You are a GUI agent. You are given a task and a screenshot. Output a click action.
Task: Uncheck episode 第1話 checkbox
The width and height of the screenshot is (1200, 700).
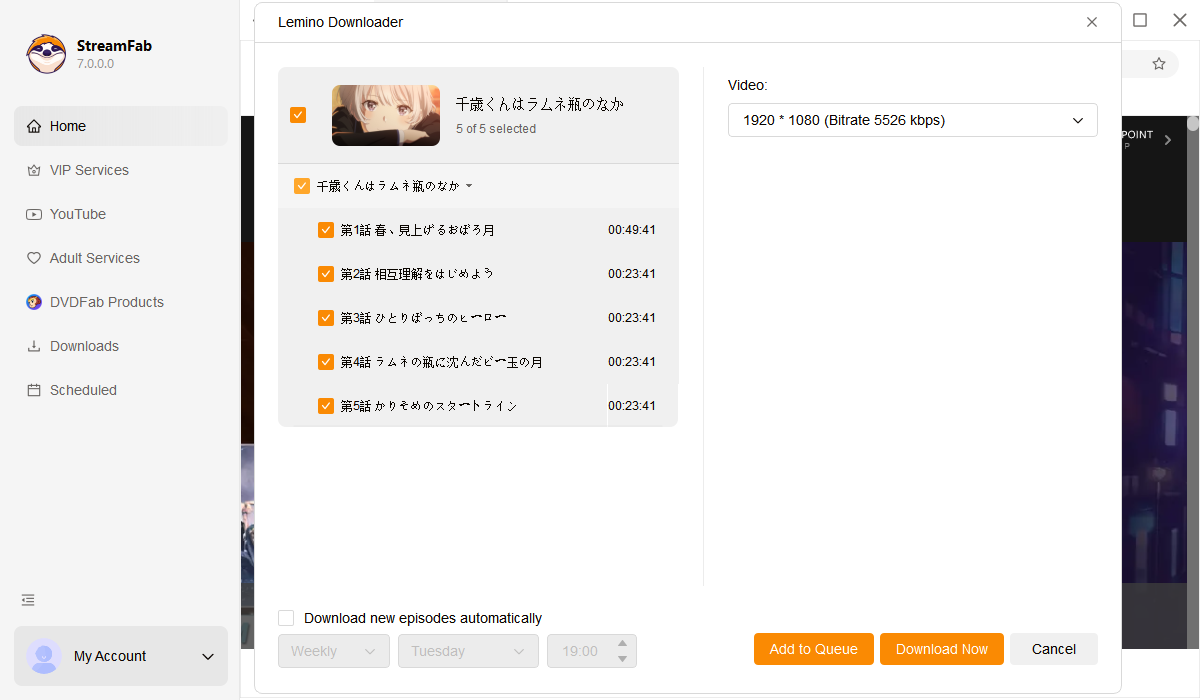click(326, 230)
